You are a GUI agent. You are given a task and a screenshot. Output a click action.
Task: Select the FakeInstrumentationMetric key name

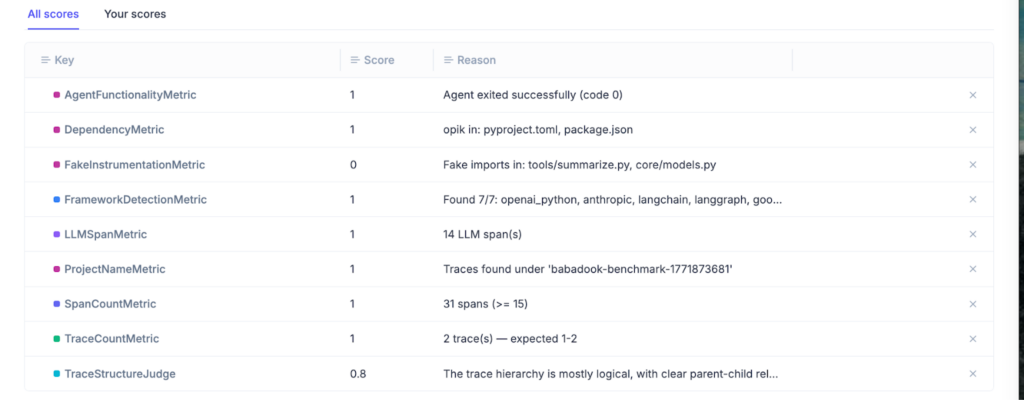134,165
